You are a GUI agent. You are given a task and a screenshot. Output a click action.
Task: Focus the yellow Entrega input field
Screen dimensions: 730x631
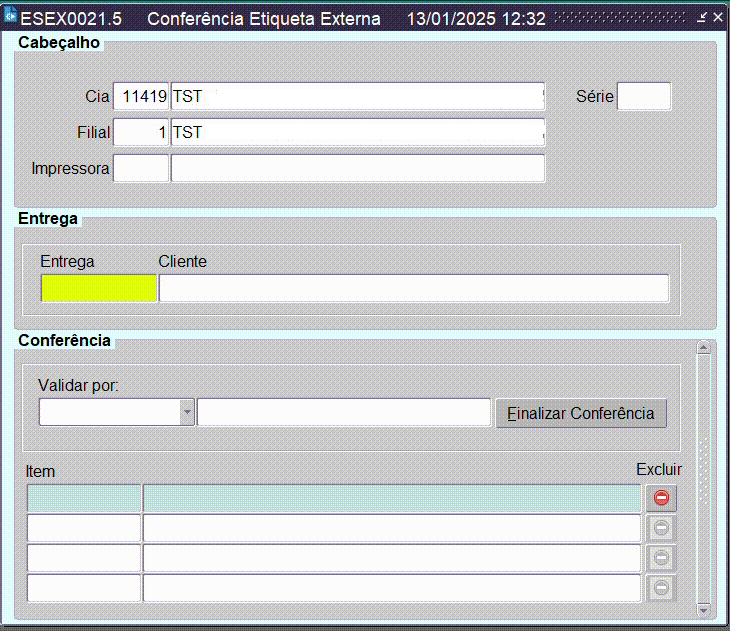[x=98, y=288]
